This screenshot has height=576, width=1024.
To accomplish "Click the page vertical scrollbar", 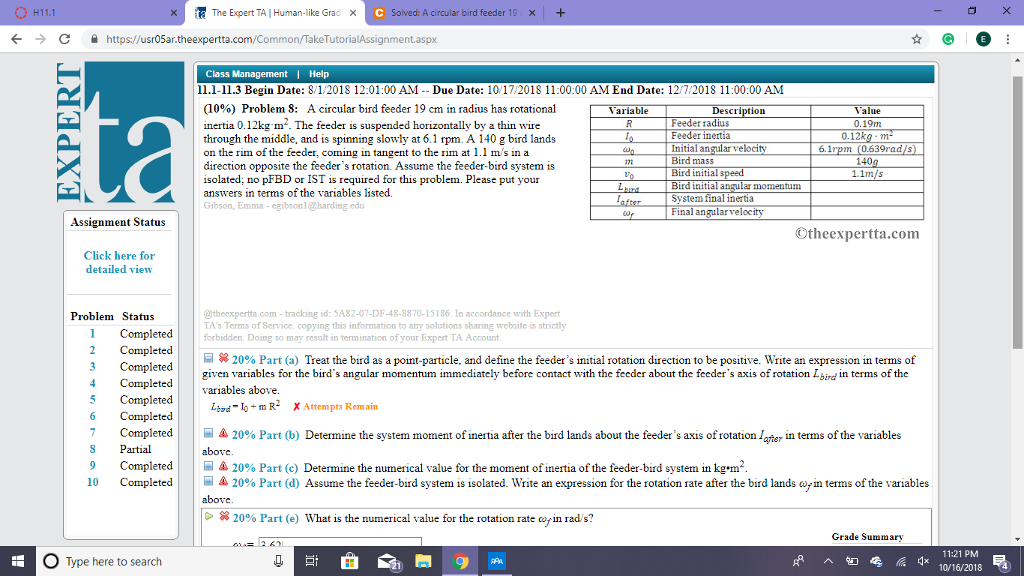I will point(1017,213).
